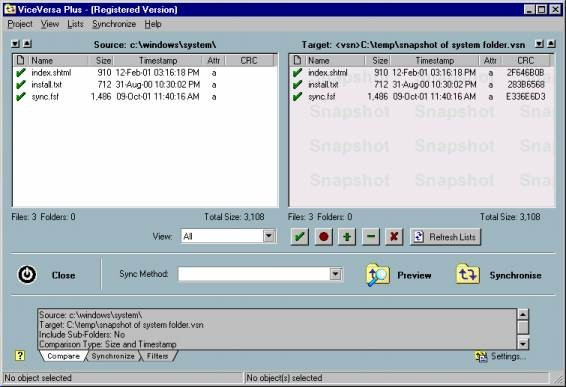Open Settings via its icon
Screen dimensions: 566x387
click(x=481, y=357)
